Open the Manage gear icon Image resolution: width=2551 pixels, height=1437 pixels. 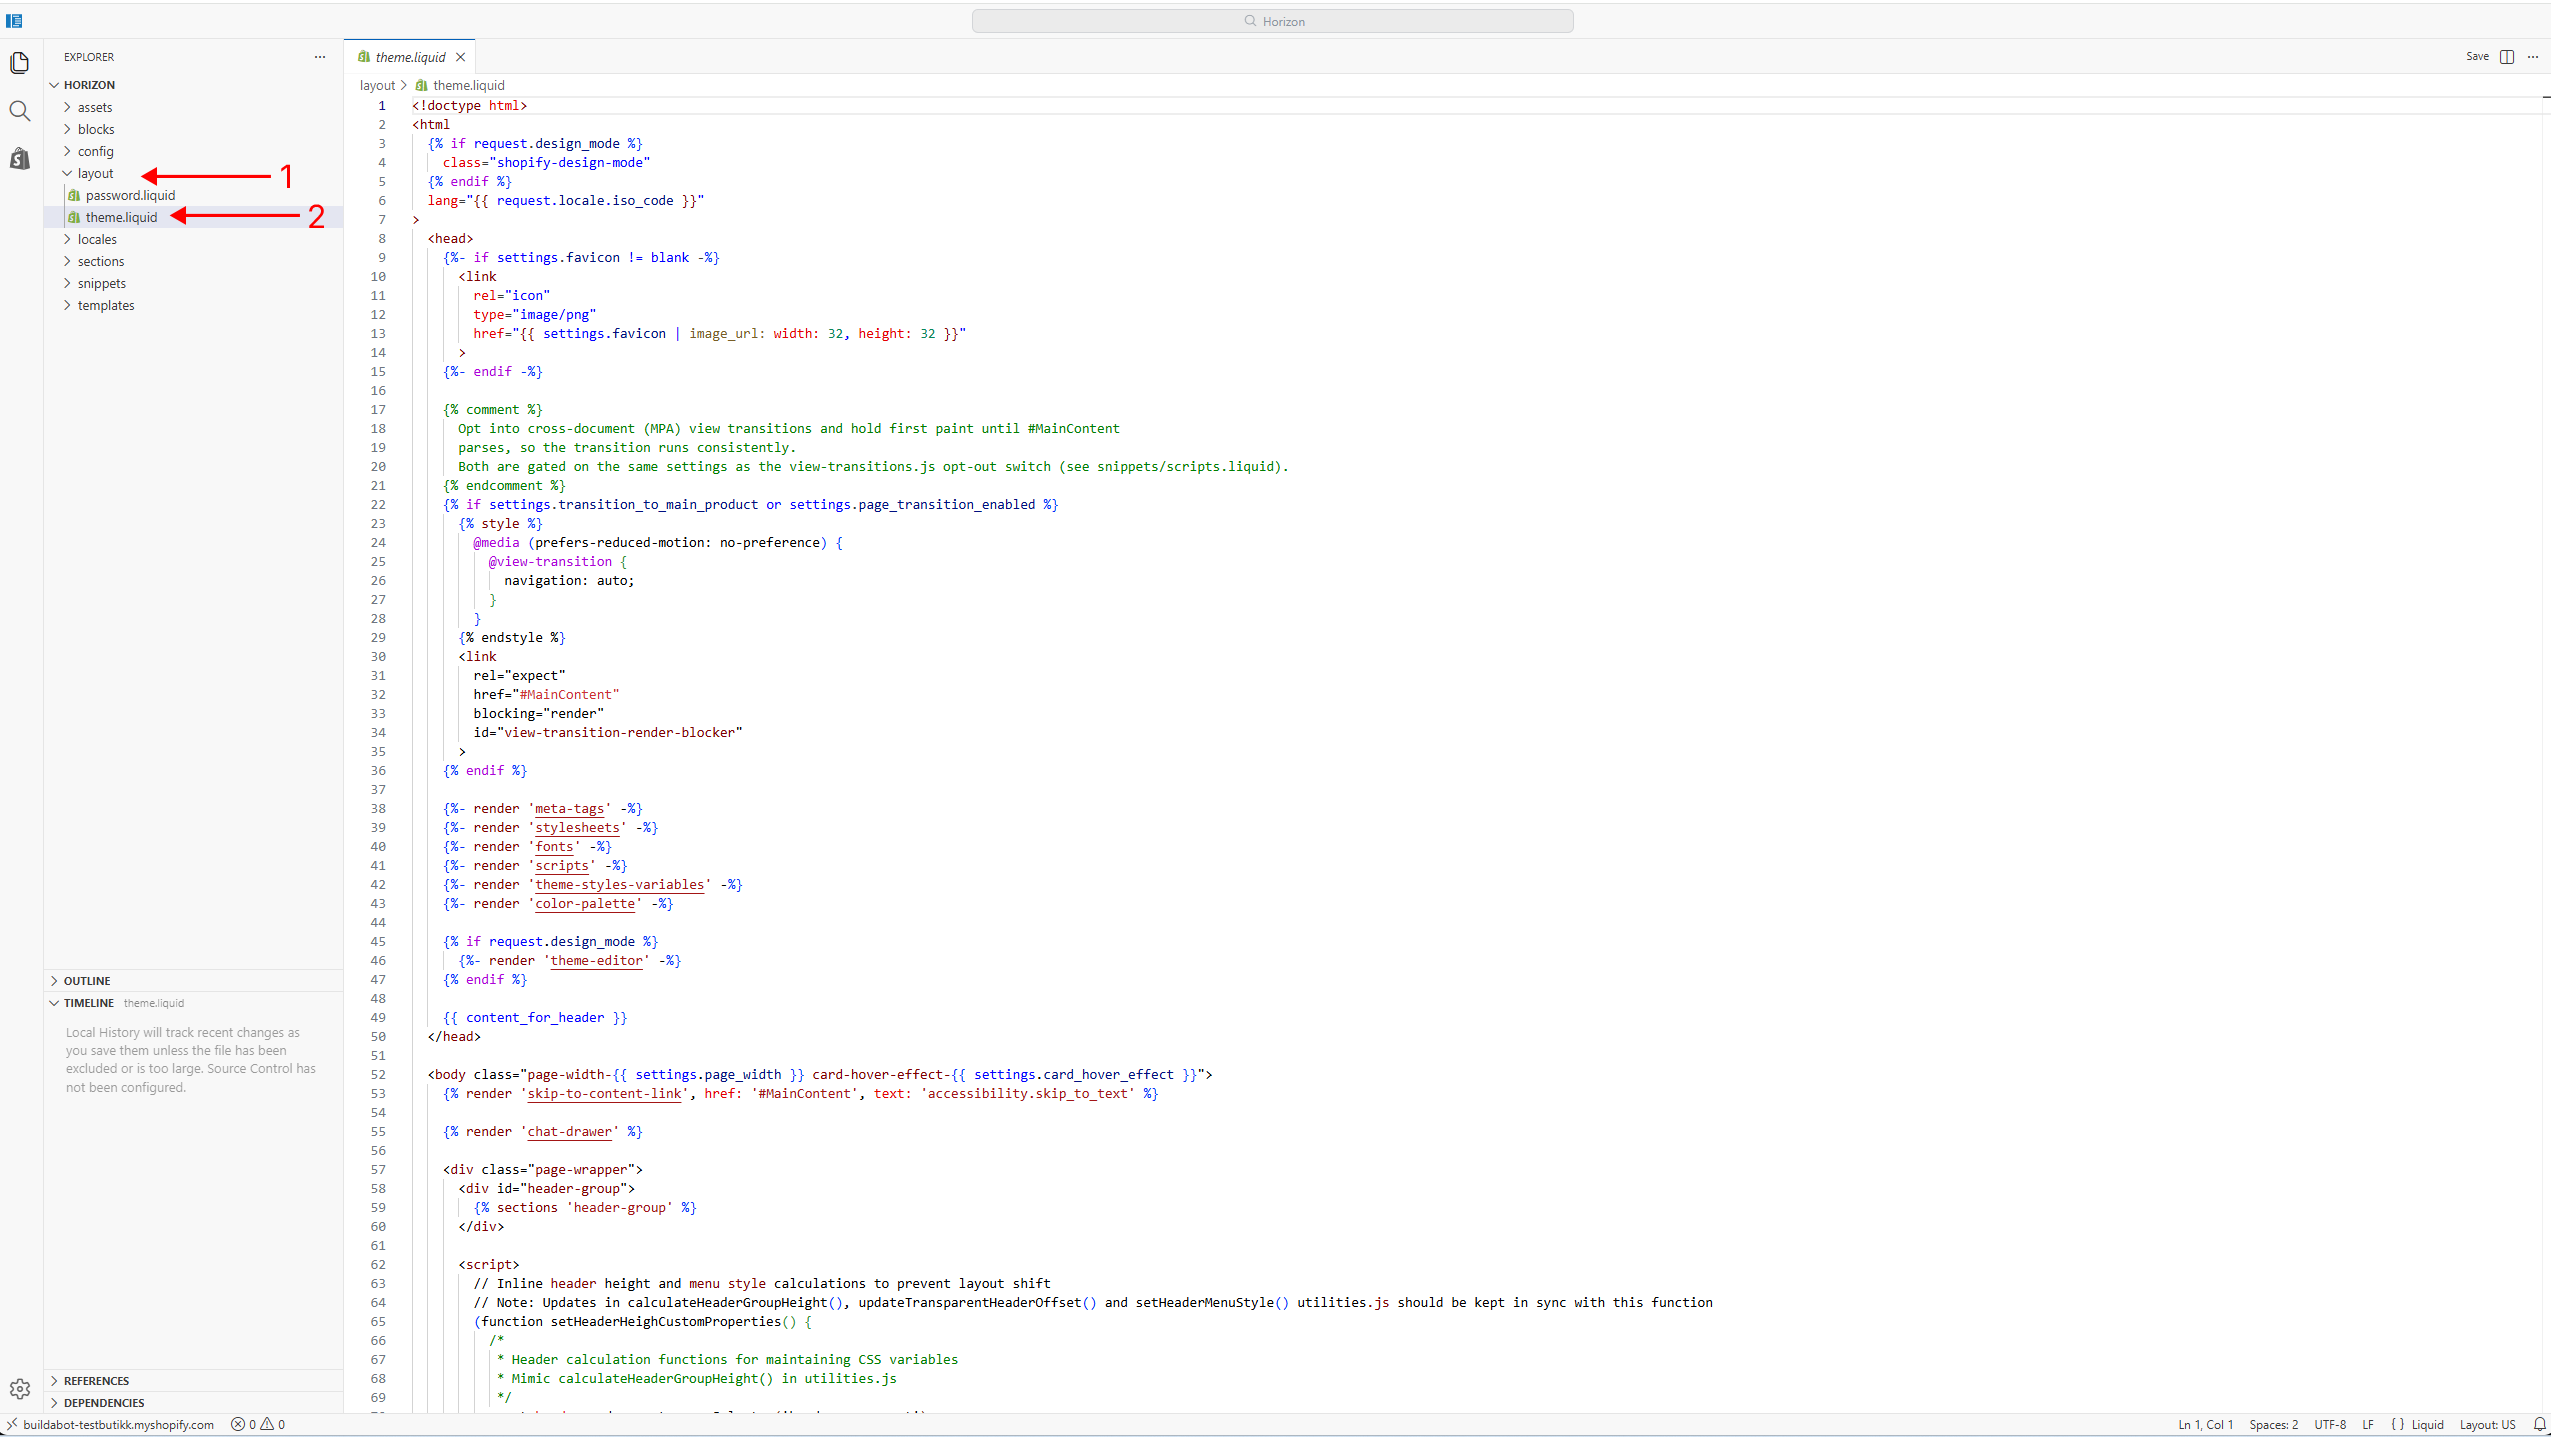(20, 1389)
